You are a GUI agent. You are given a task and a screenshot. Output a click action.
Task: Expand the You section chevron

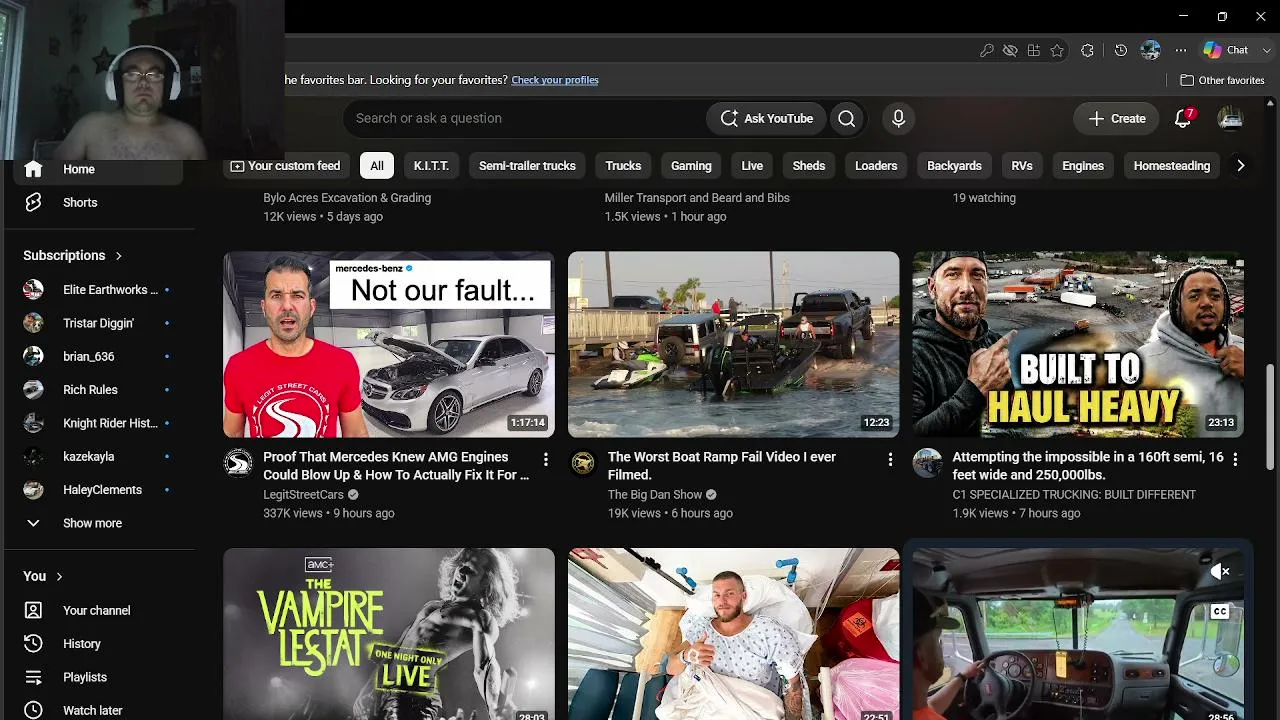tap(59, 577)
